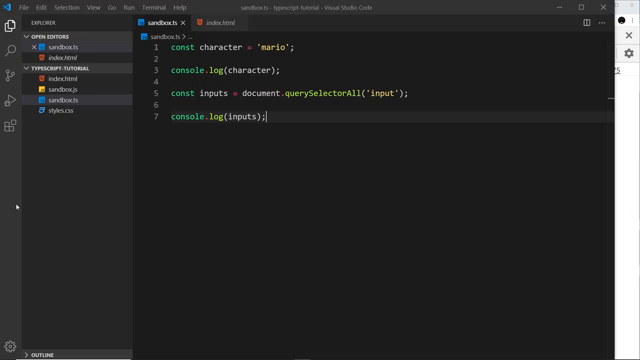Open the Search view in activity bar
The height and width of the screenshot is (360, 640).
click(10, 51)
